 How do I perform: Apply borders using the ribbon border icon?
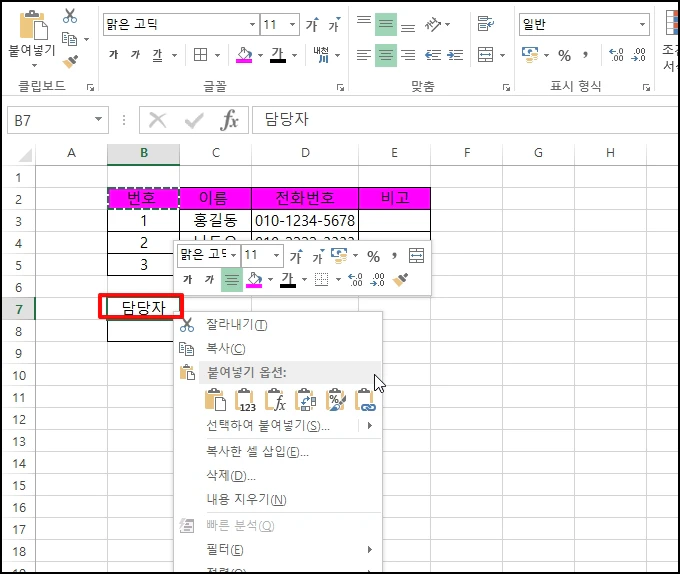[x=200, y=55]
